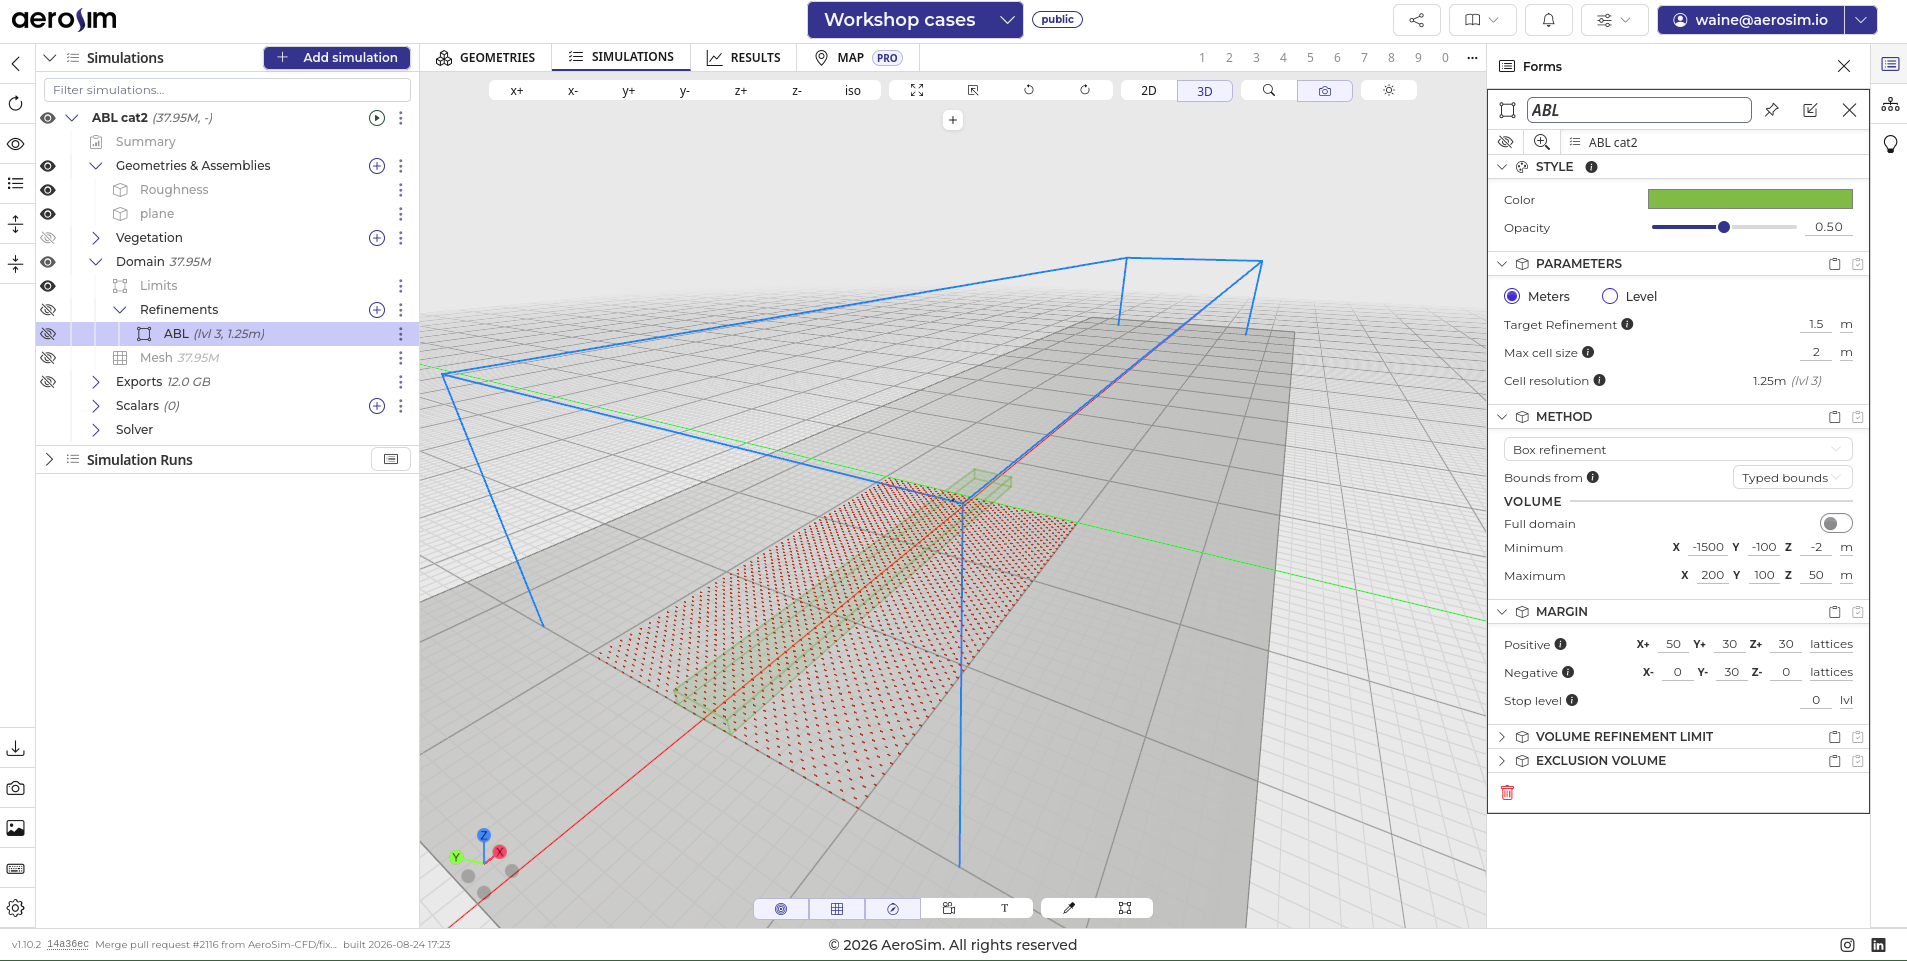Run the ABL cat2 simulation play icon
The width and height of the screenshot is (1907, 961).
tap(377, 118)
